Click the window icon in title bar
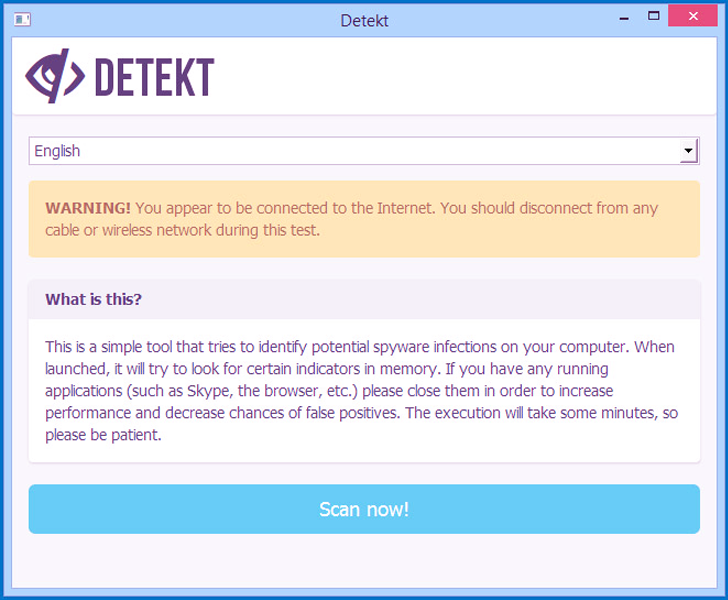This screenshot has height=600, width=728. point(22,20)
